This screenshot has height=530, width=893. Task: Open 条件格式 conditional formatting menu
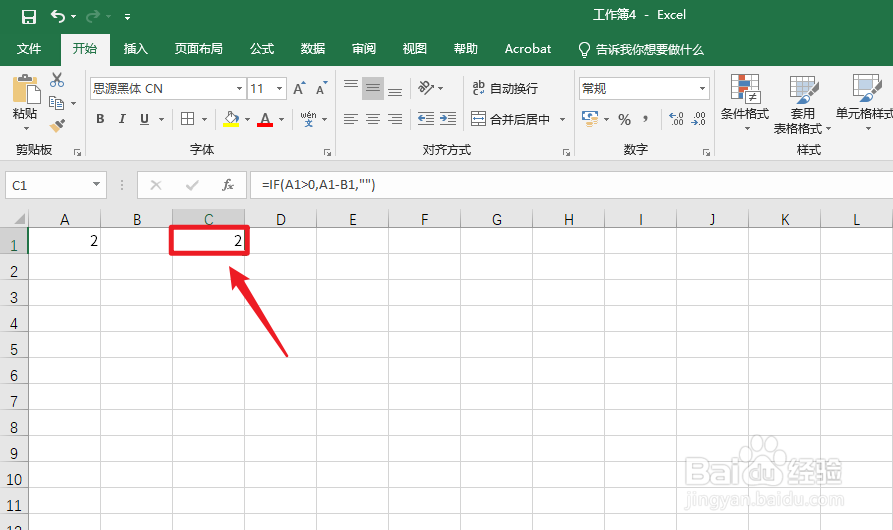tap(745, 103)
